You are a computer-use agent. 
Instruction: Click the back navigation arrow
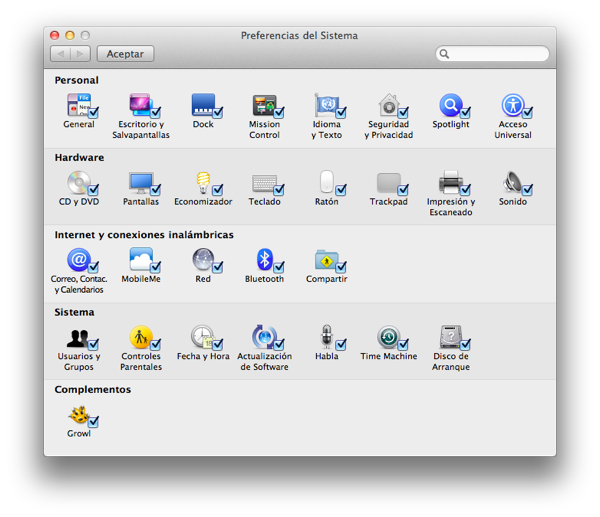(60, 54)
